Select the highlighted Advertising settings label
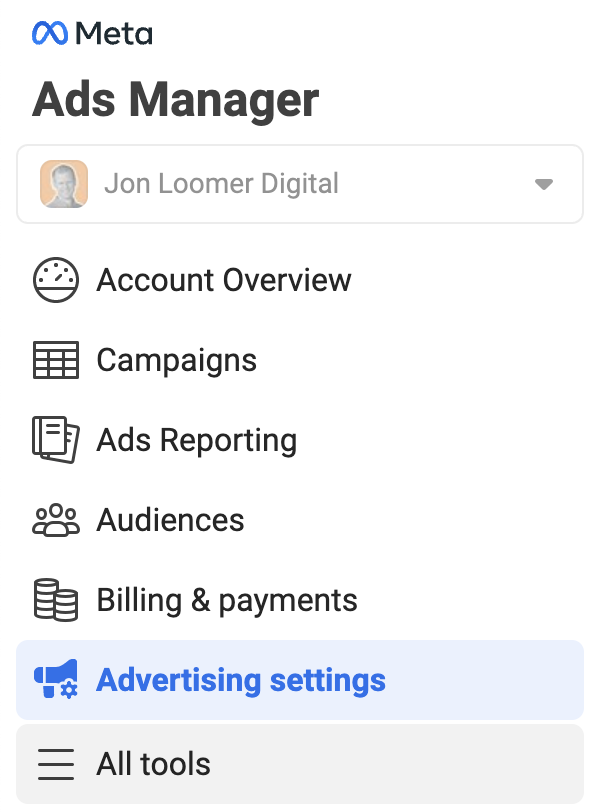The width and height of the screenshot is (596, 812). coord(241,680)
